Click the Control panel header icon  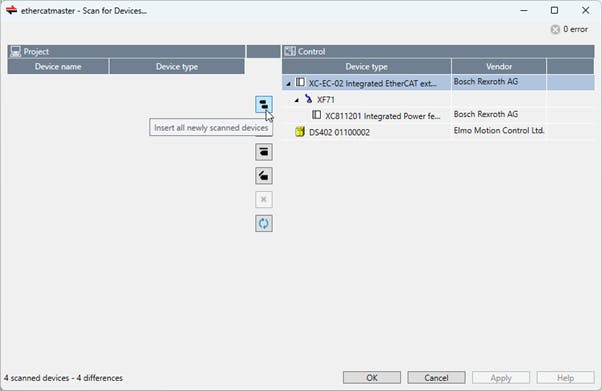coord(290,51)
